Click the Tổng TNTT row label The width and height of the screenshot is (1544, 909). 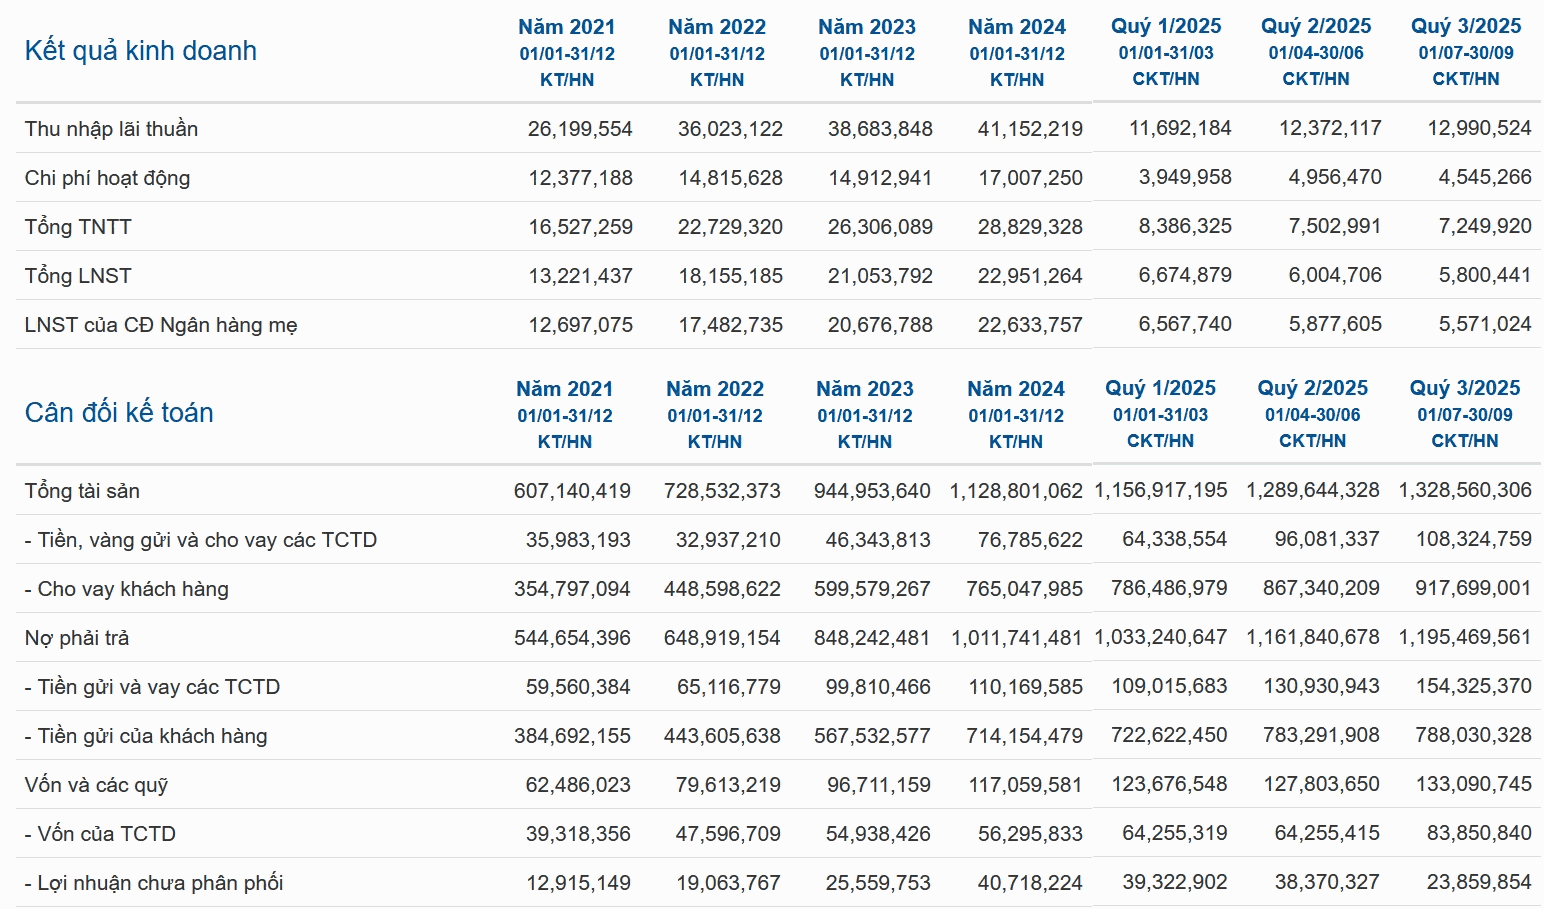click(78, 227)
